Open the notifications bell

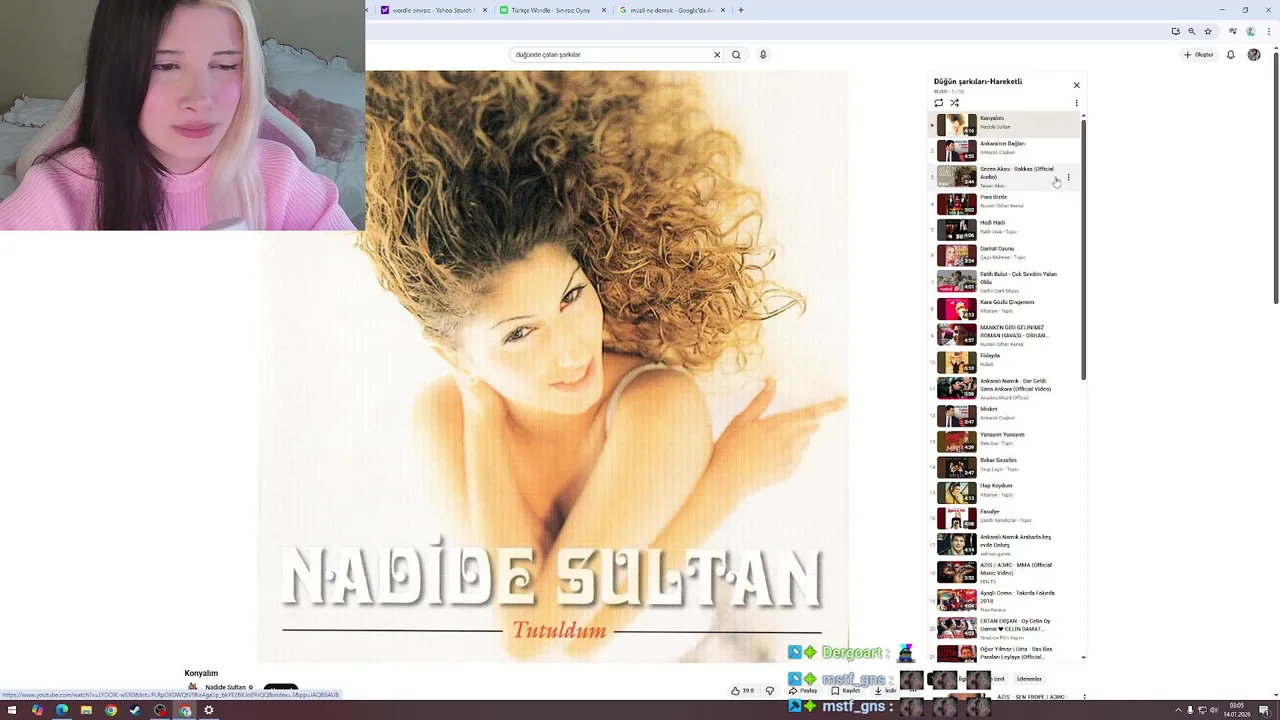[x=1231, y=55]
